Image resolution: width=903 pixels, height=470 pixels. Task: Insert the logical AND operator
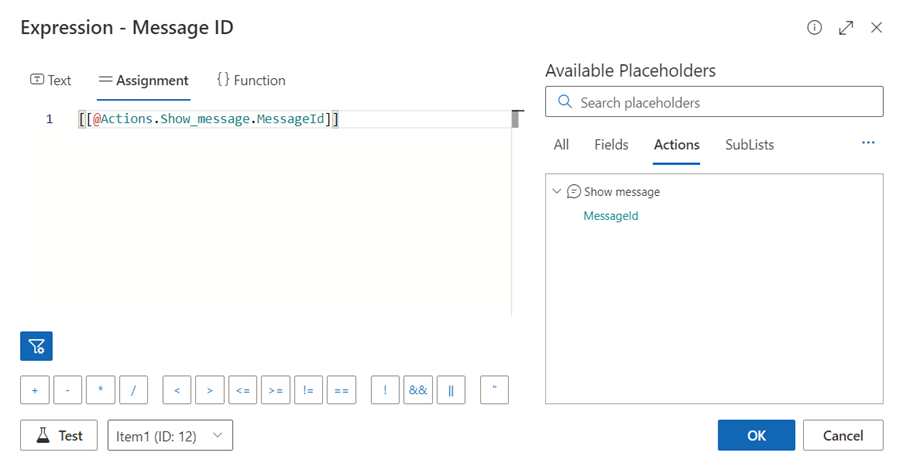coord(418,390)
